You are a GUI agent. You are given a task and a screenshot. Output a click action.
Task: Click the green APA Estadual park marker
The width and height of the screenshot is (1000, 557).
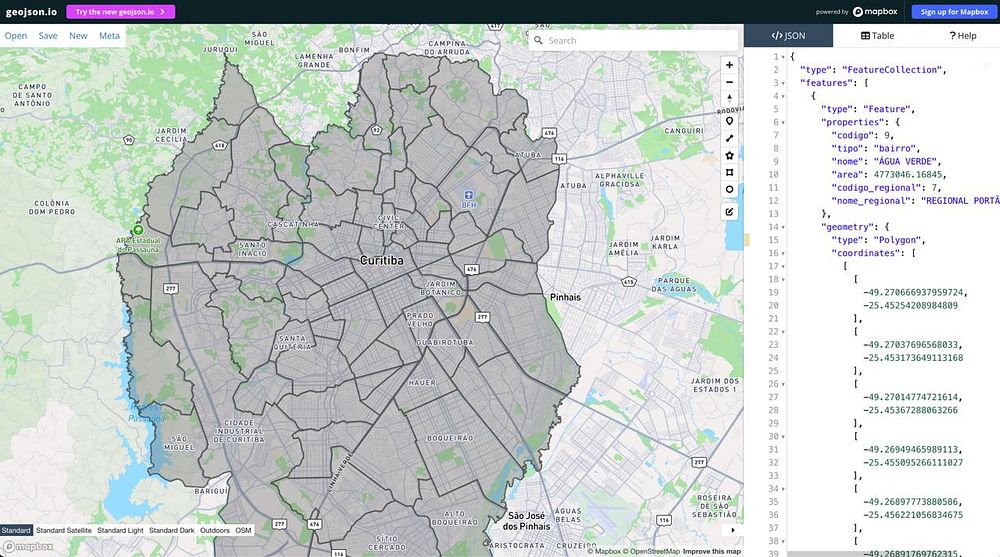point(138,230)
